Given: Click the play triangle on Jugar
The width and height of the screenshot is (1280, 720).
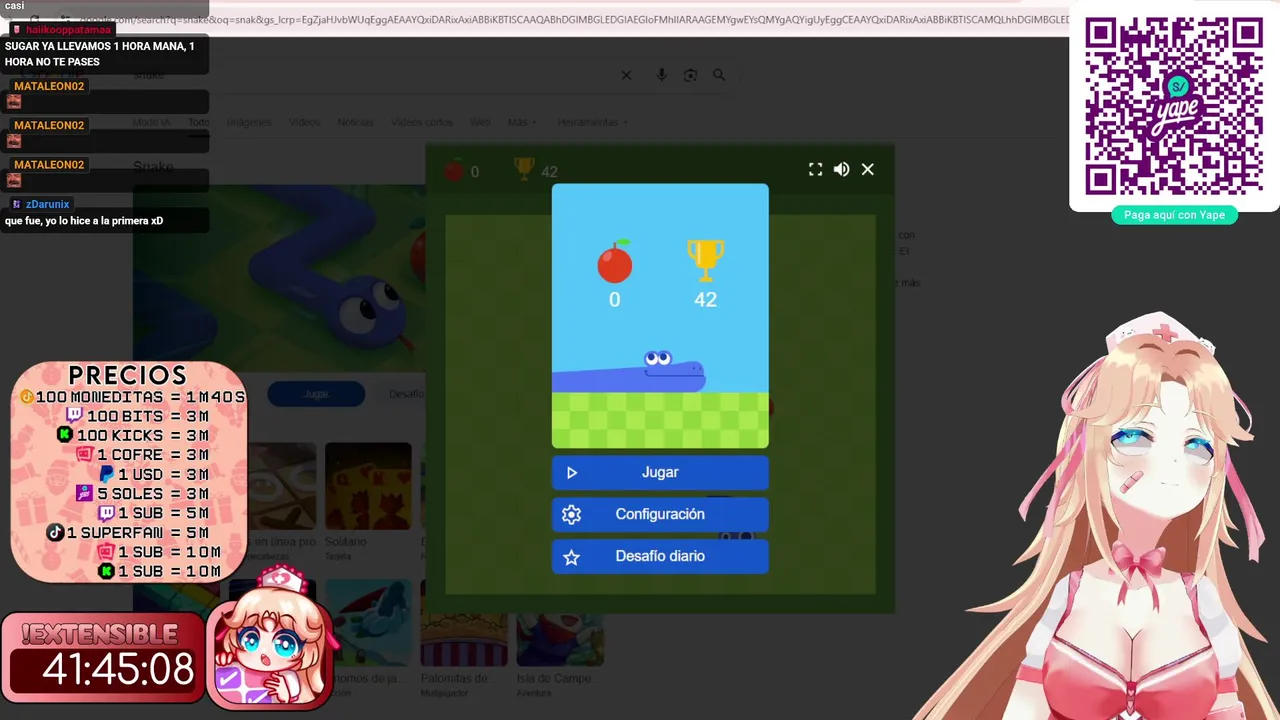Looking at the screenshot, I should [x=572, y=473].
